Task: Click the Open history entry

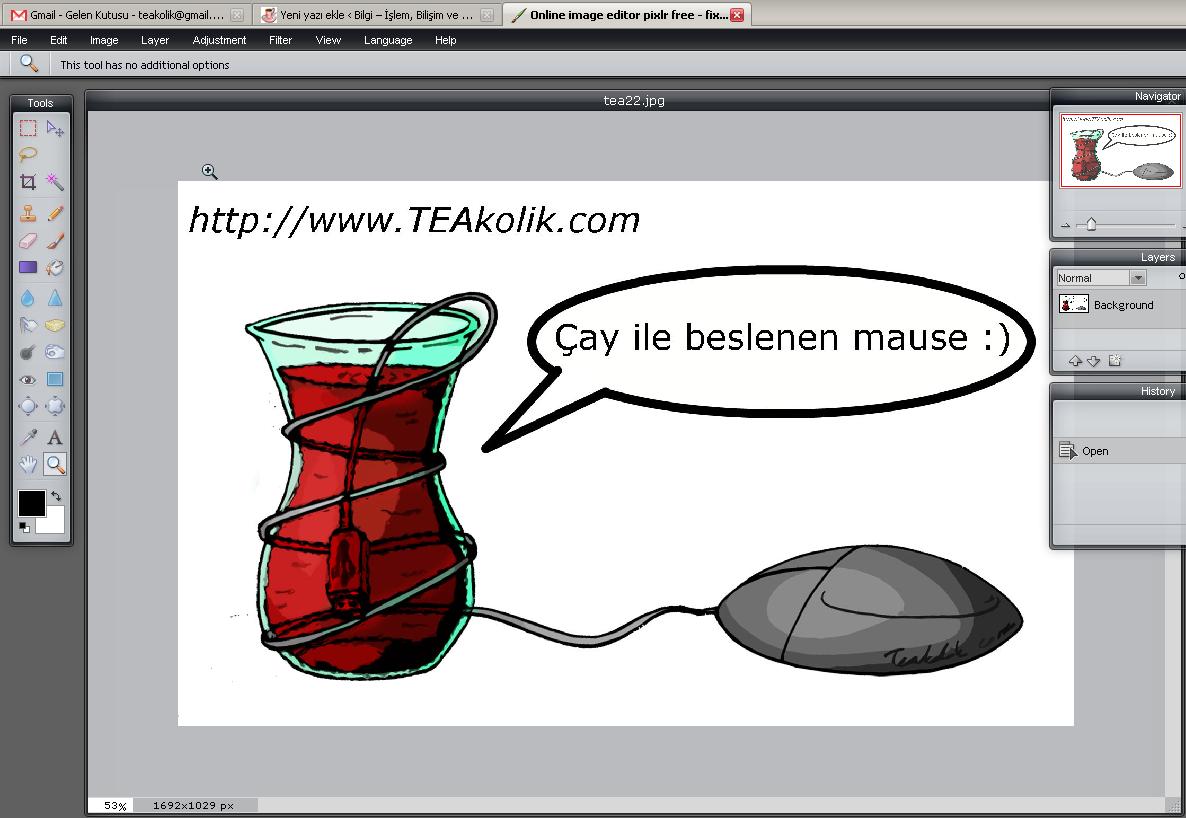Action: click(x=1095, y=451)
